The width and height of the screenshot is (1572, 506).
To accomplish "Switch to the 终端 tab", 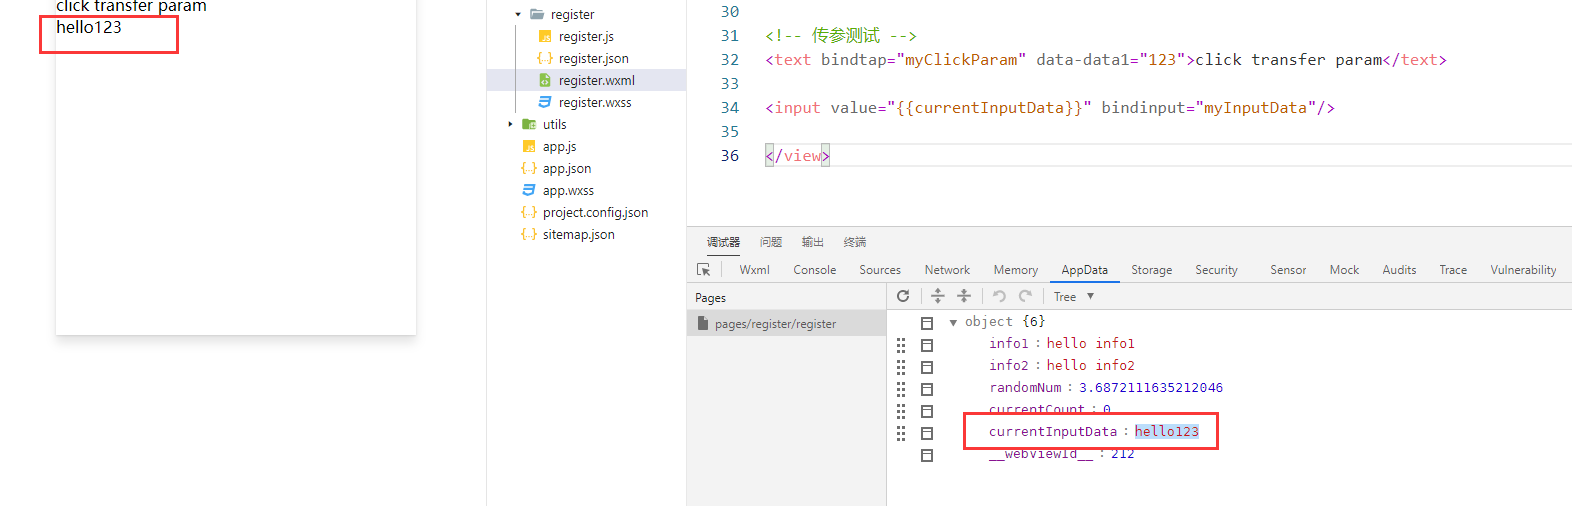I will coord(855,242).
